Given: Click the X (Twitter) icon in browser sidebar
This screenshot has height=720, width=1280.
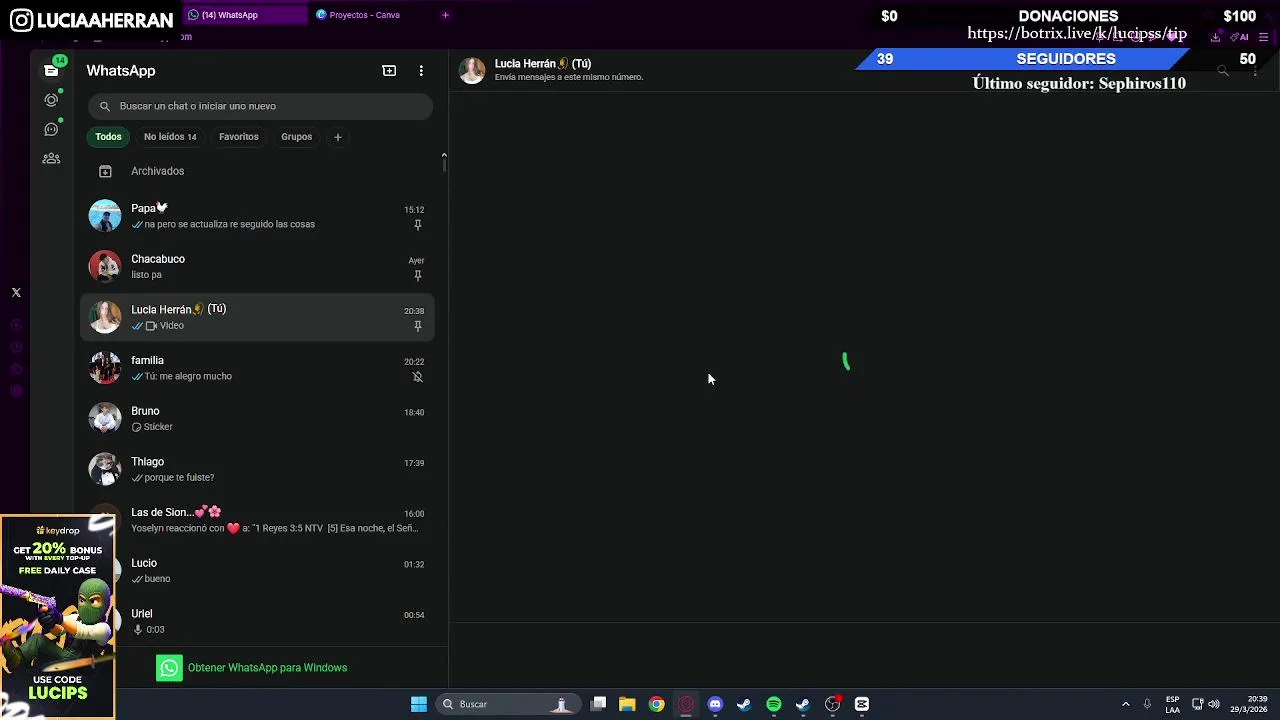Looking at the screenshot, I should [x=16, y=293].
